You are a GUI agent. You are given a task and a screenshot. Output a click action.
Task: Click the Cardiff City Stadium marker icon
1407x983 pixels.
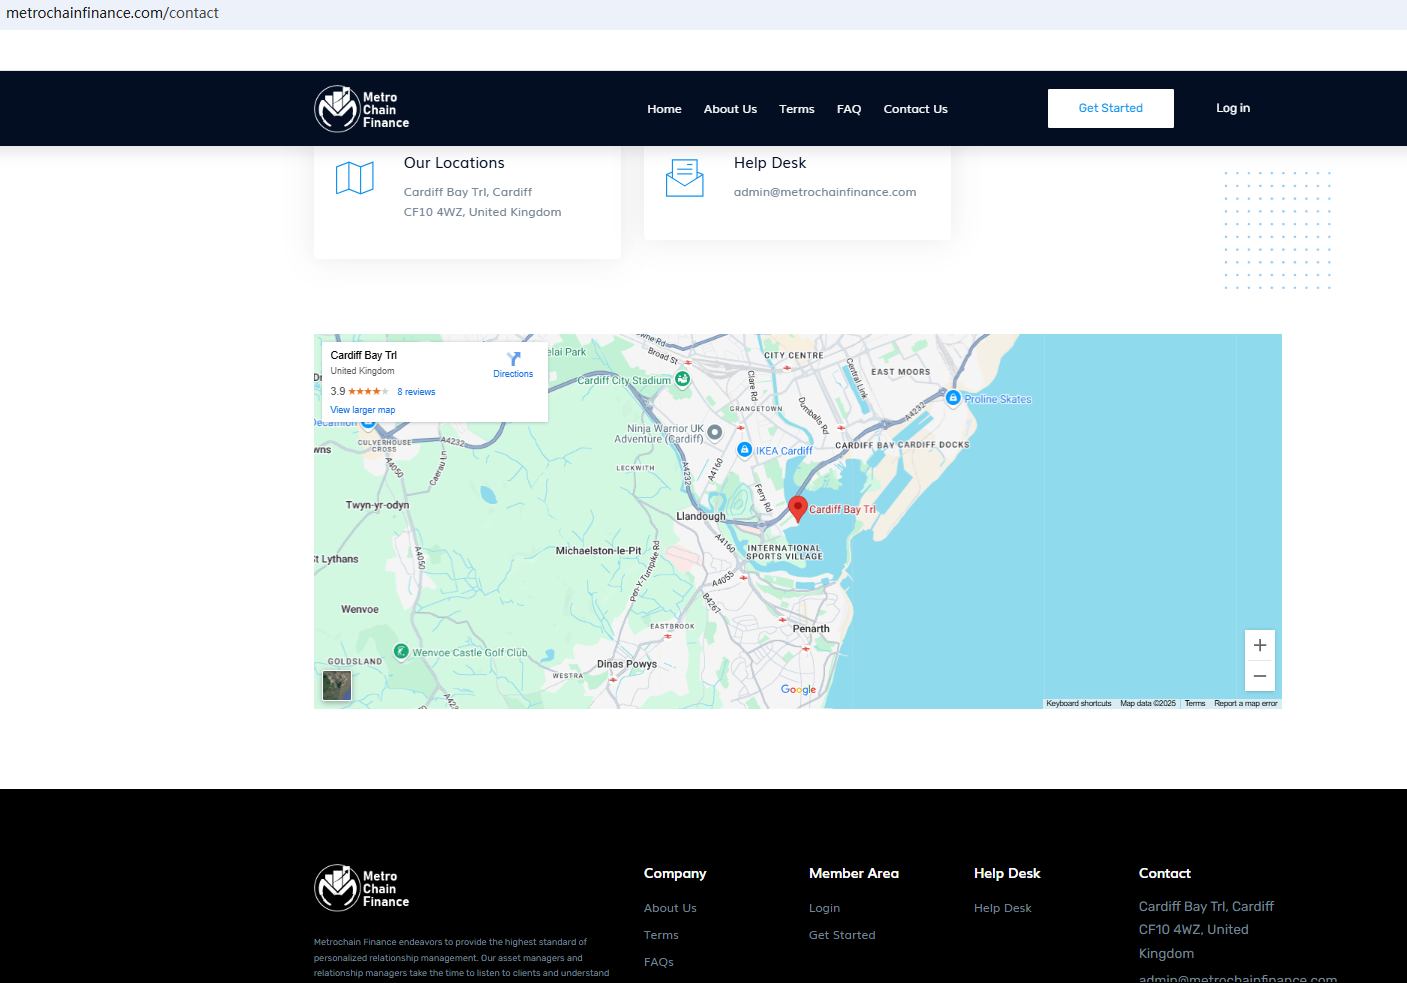[x=682, y=379]
